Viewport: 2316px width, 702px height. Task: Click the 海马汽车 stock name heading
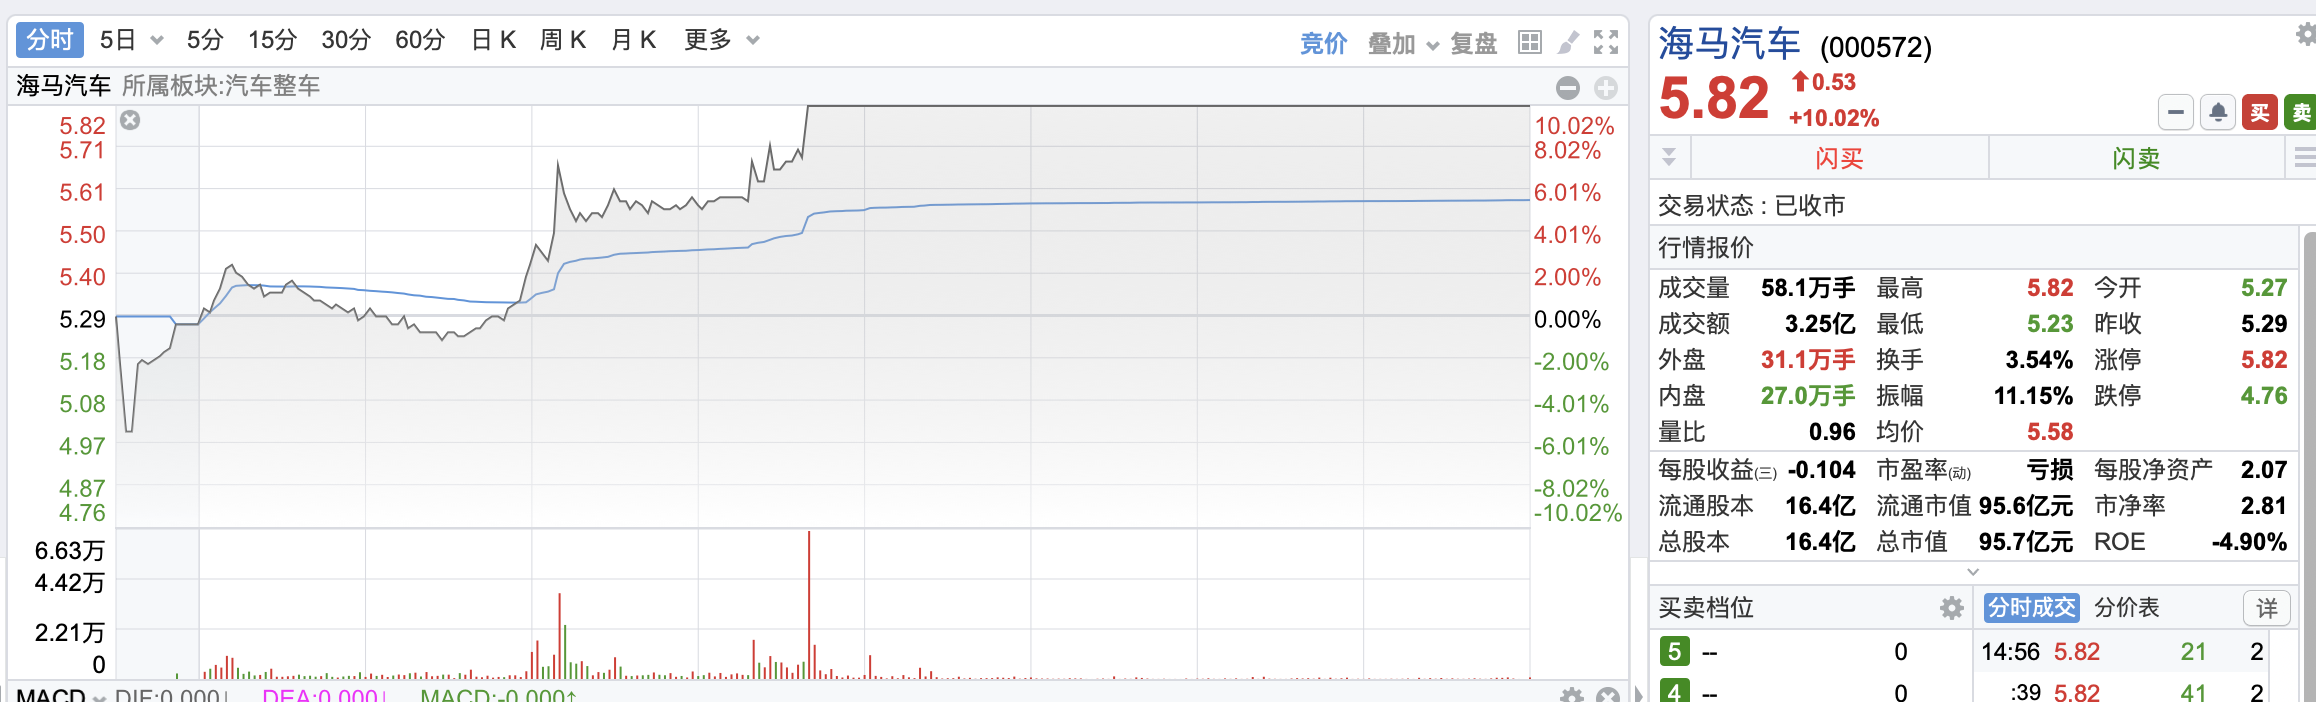1729,43
